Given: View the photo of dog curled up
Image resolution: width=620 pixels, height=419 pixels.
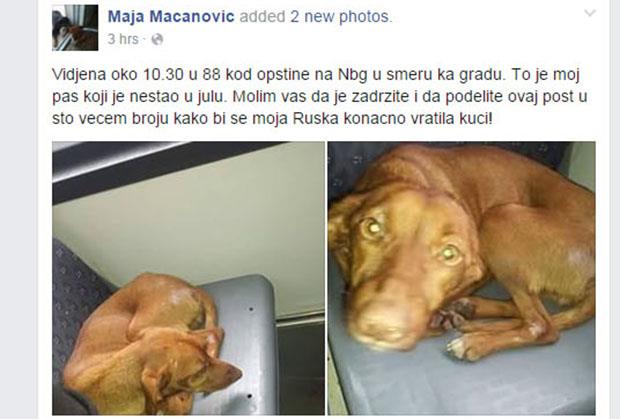Looking at the screenshot, I should [x=188, y=278].
